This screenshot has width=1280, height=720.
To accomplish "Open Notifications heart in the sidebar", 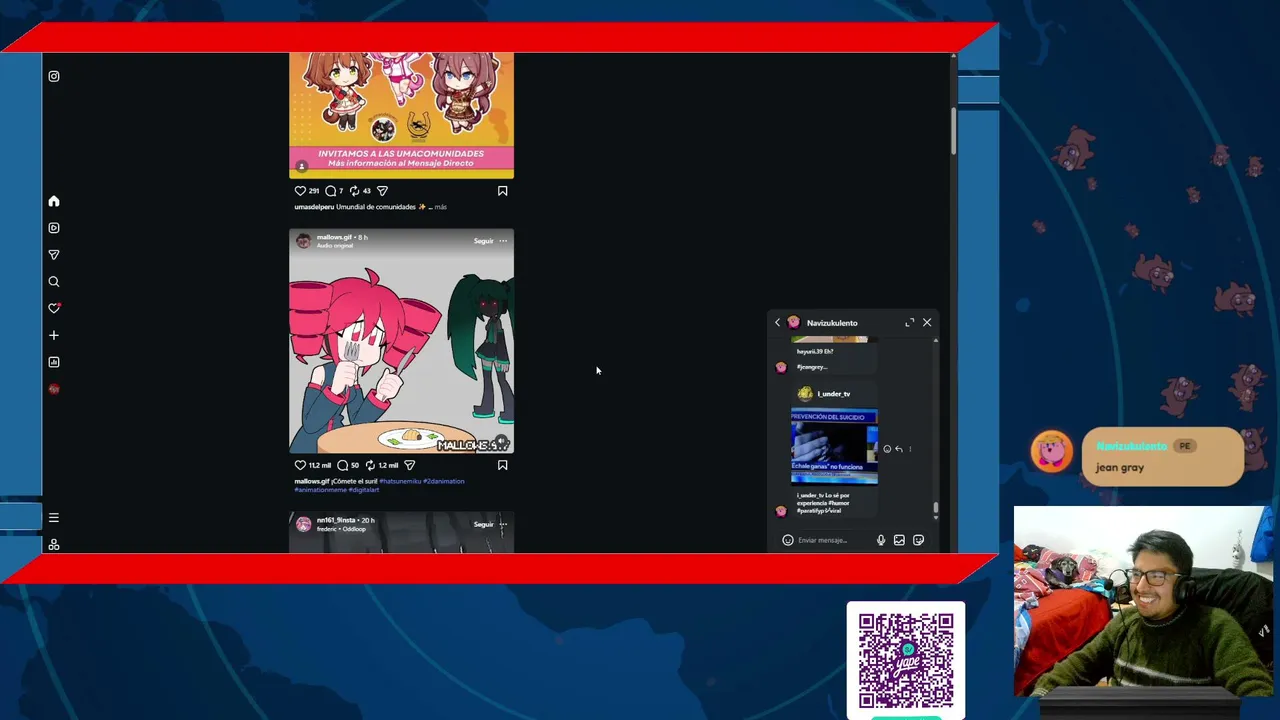I will [54, 308].
